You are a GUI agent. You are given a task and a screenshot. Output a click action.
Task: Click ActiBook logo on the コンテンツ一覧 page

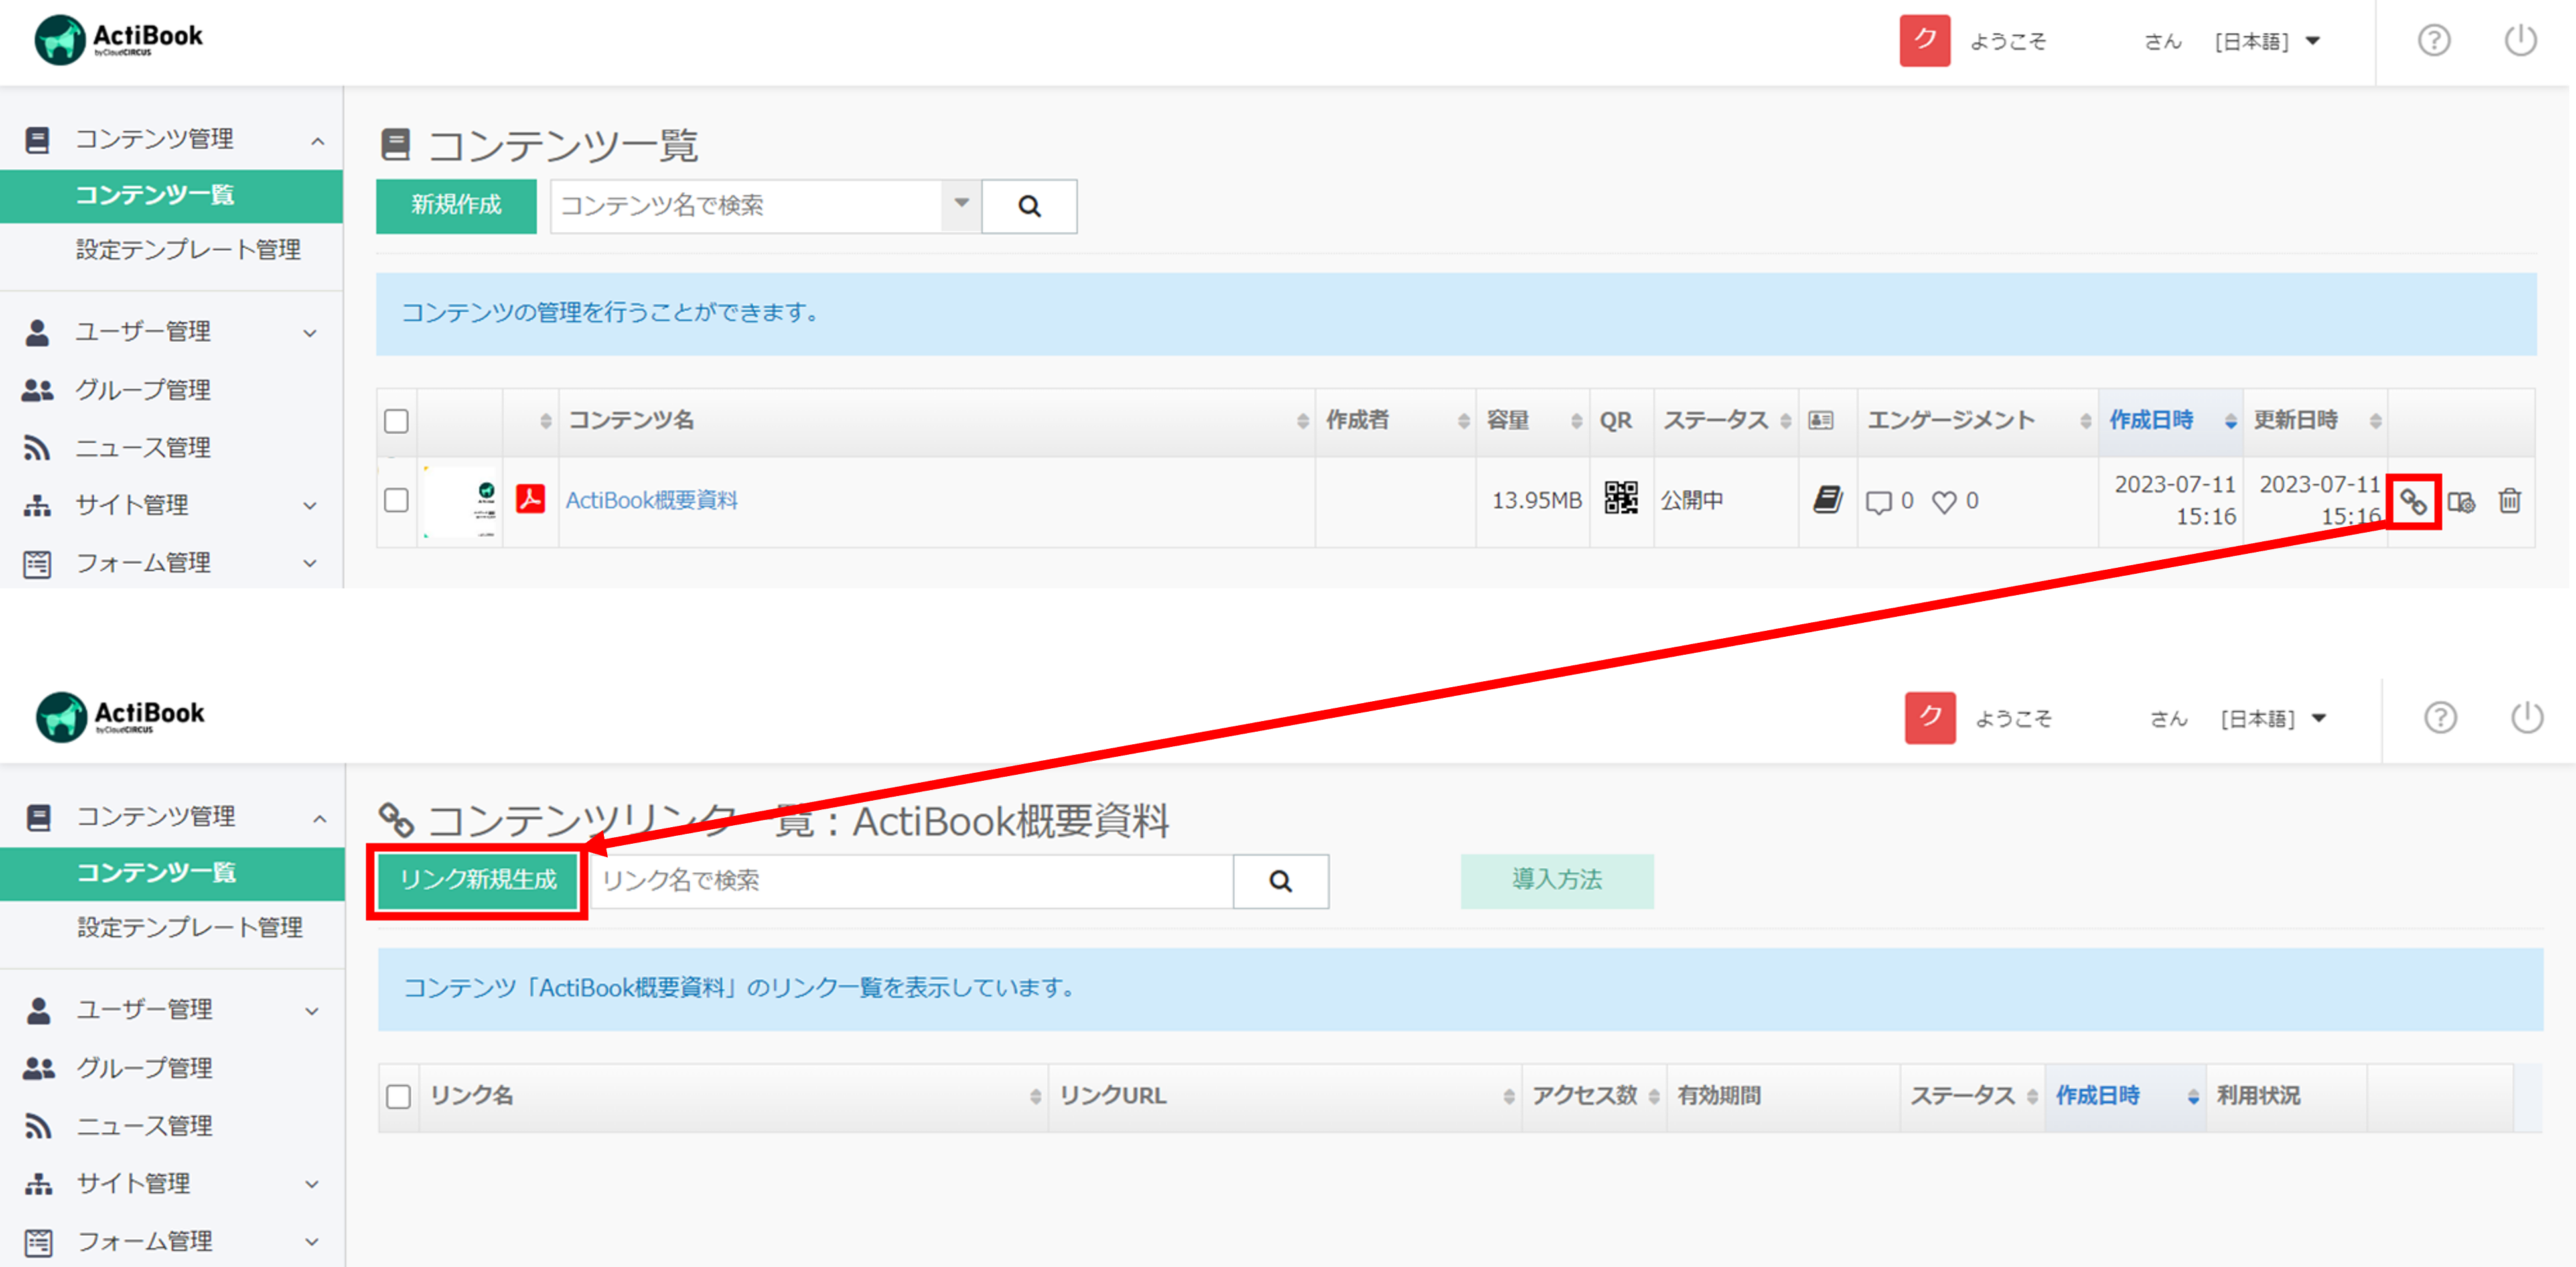119,40
